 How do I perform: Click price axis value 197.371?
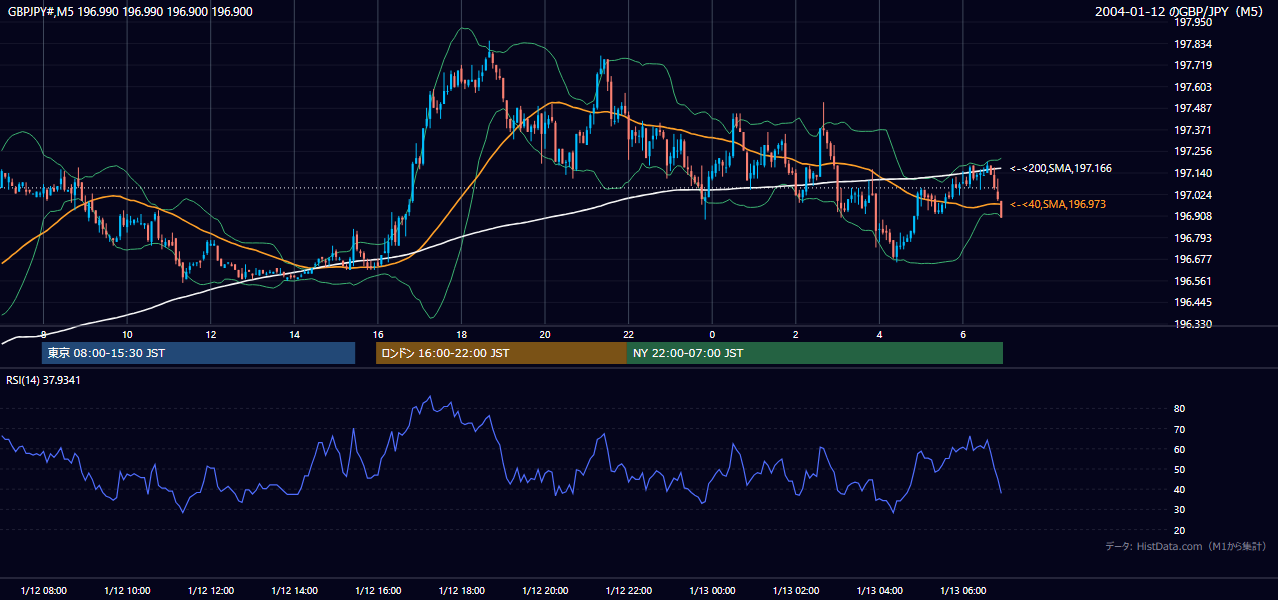(1194, 130)
